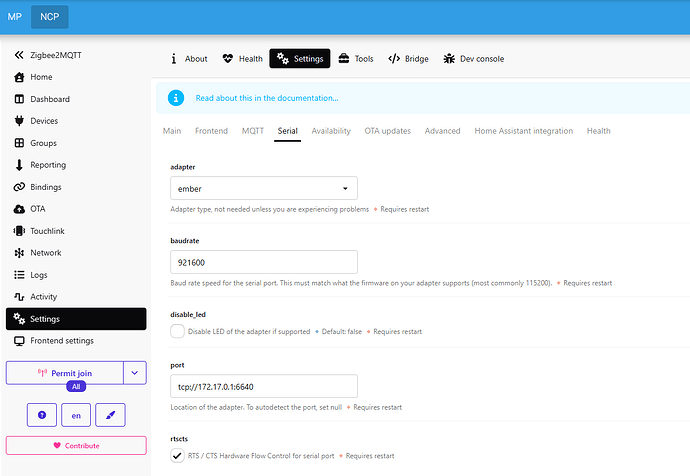Click the About info icon
This screenshot has height=476, width=690.
174,59
